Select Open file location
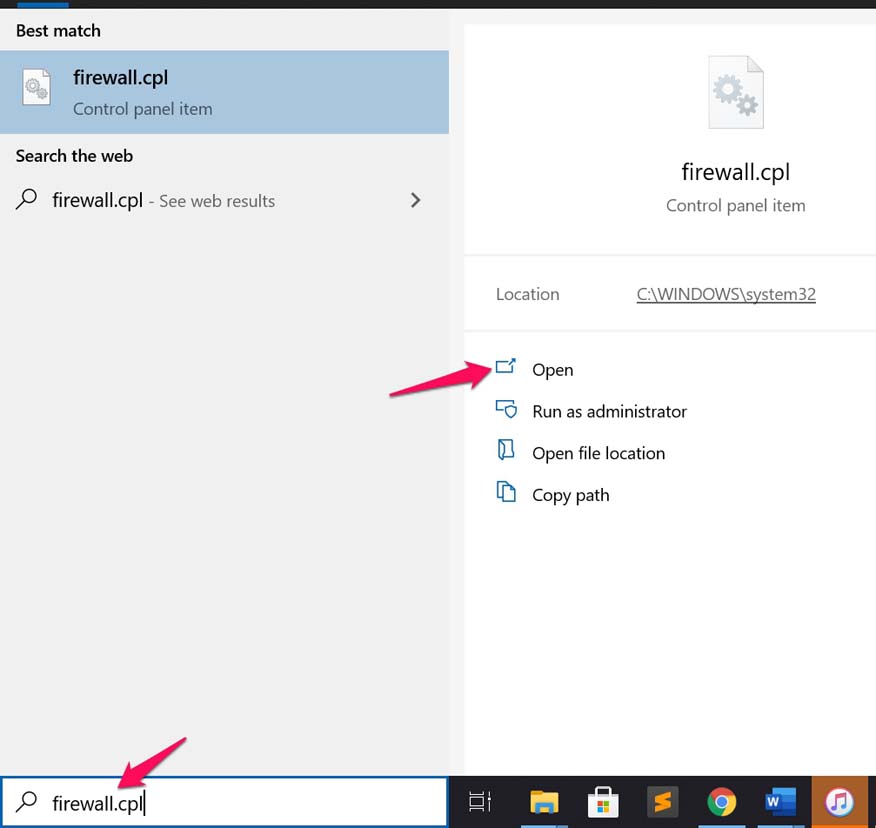 pos(598,453)
